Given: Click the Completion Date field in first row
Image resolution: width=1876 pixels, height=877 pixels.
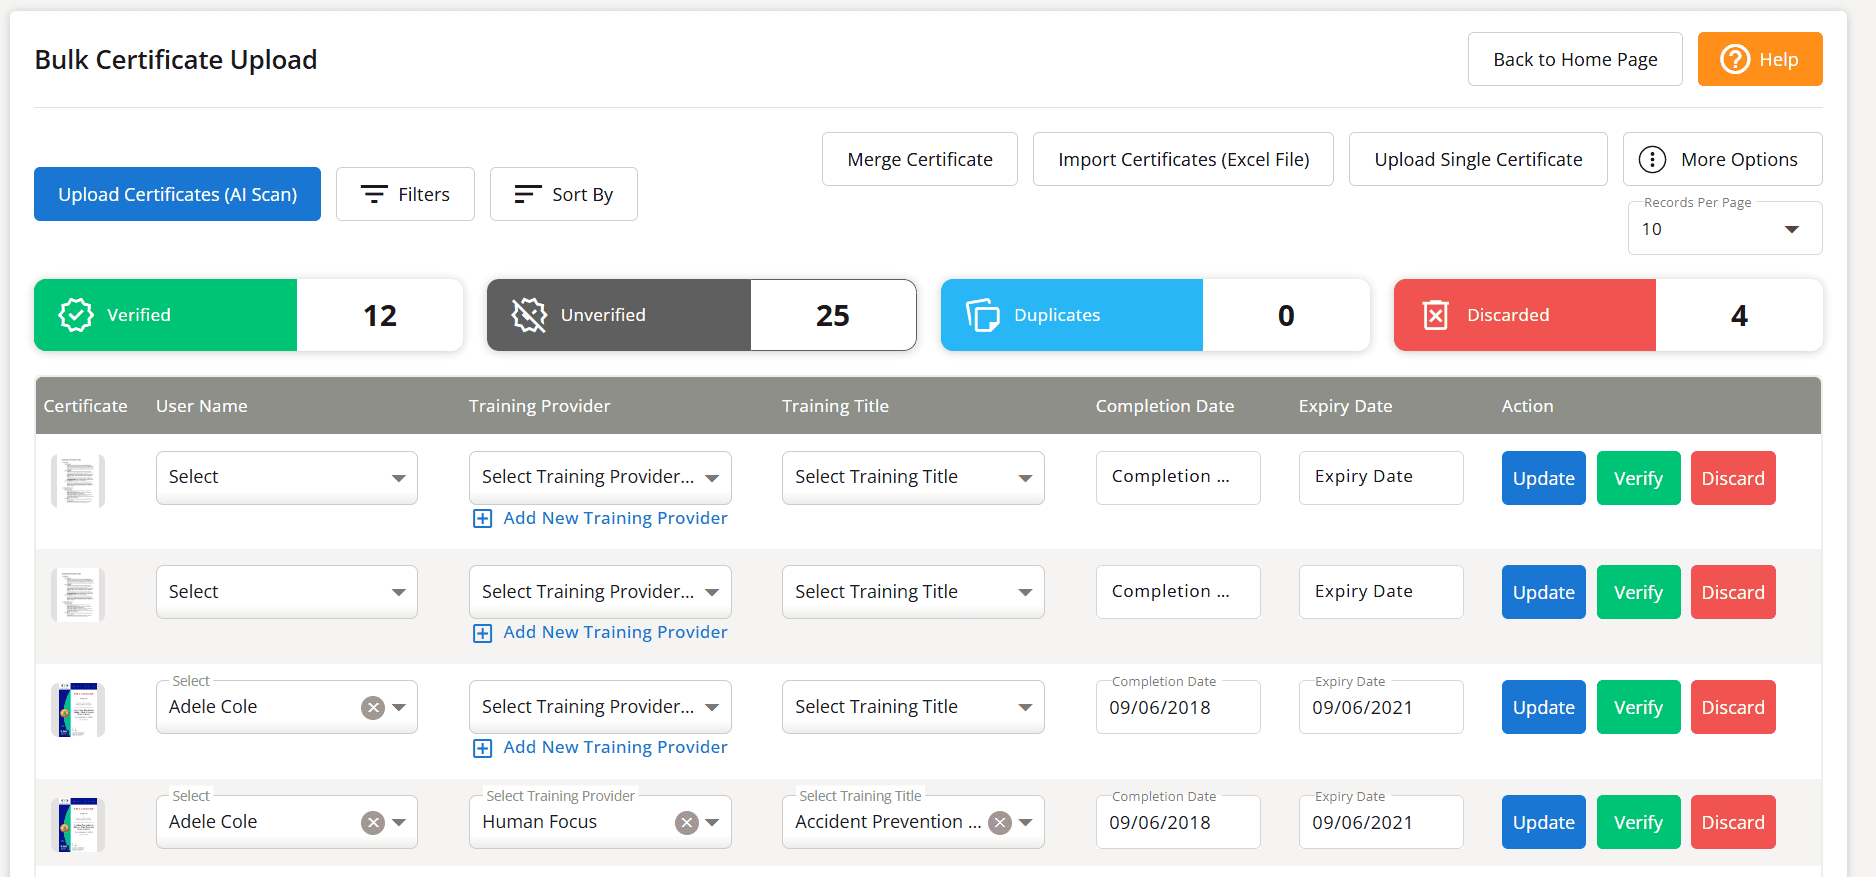Looking at the screenshot, I should tap(1177, 477).
